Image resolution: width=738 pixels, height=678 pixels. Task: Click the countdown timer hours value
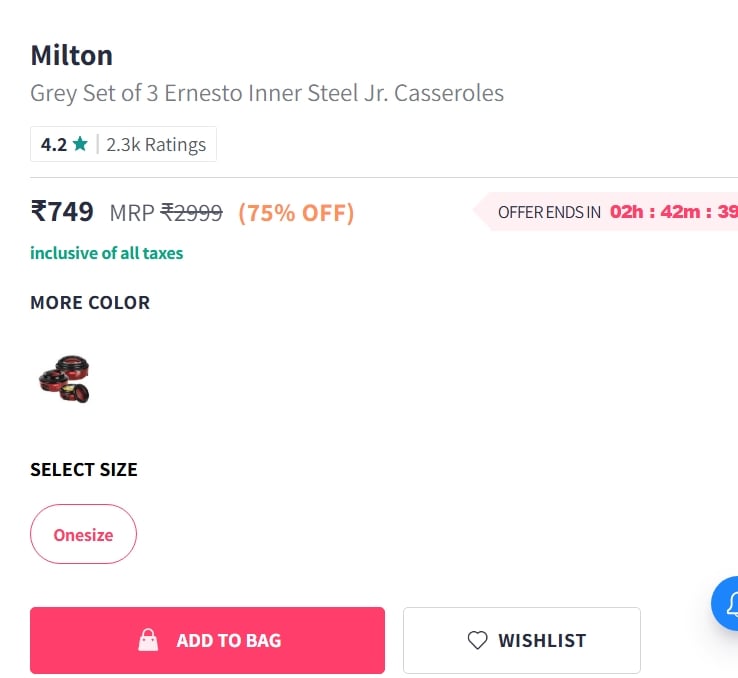tap(626, 212)
